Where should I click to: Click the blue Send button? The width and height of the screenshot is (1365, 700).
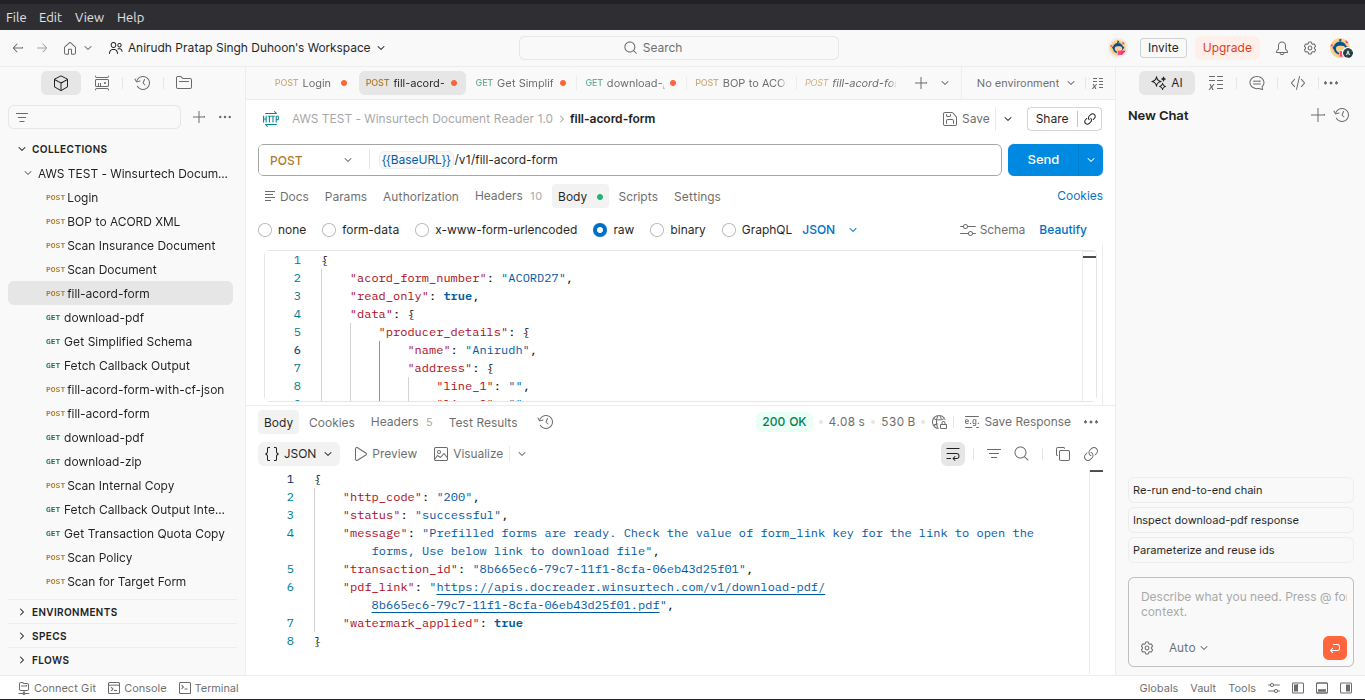(1043, 160)
